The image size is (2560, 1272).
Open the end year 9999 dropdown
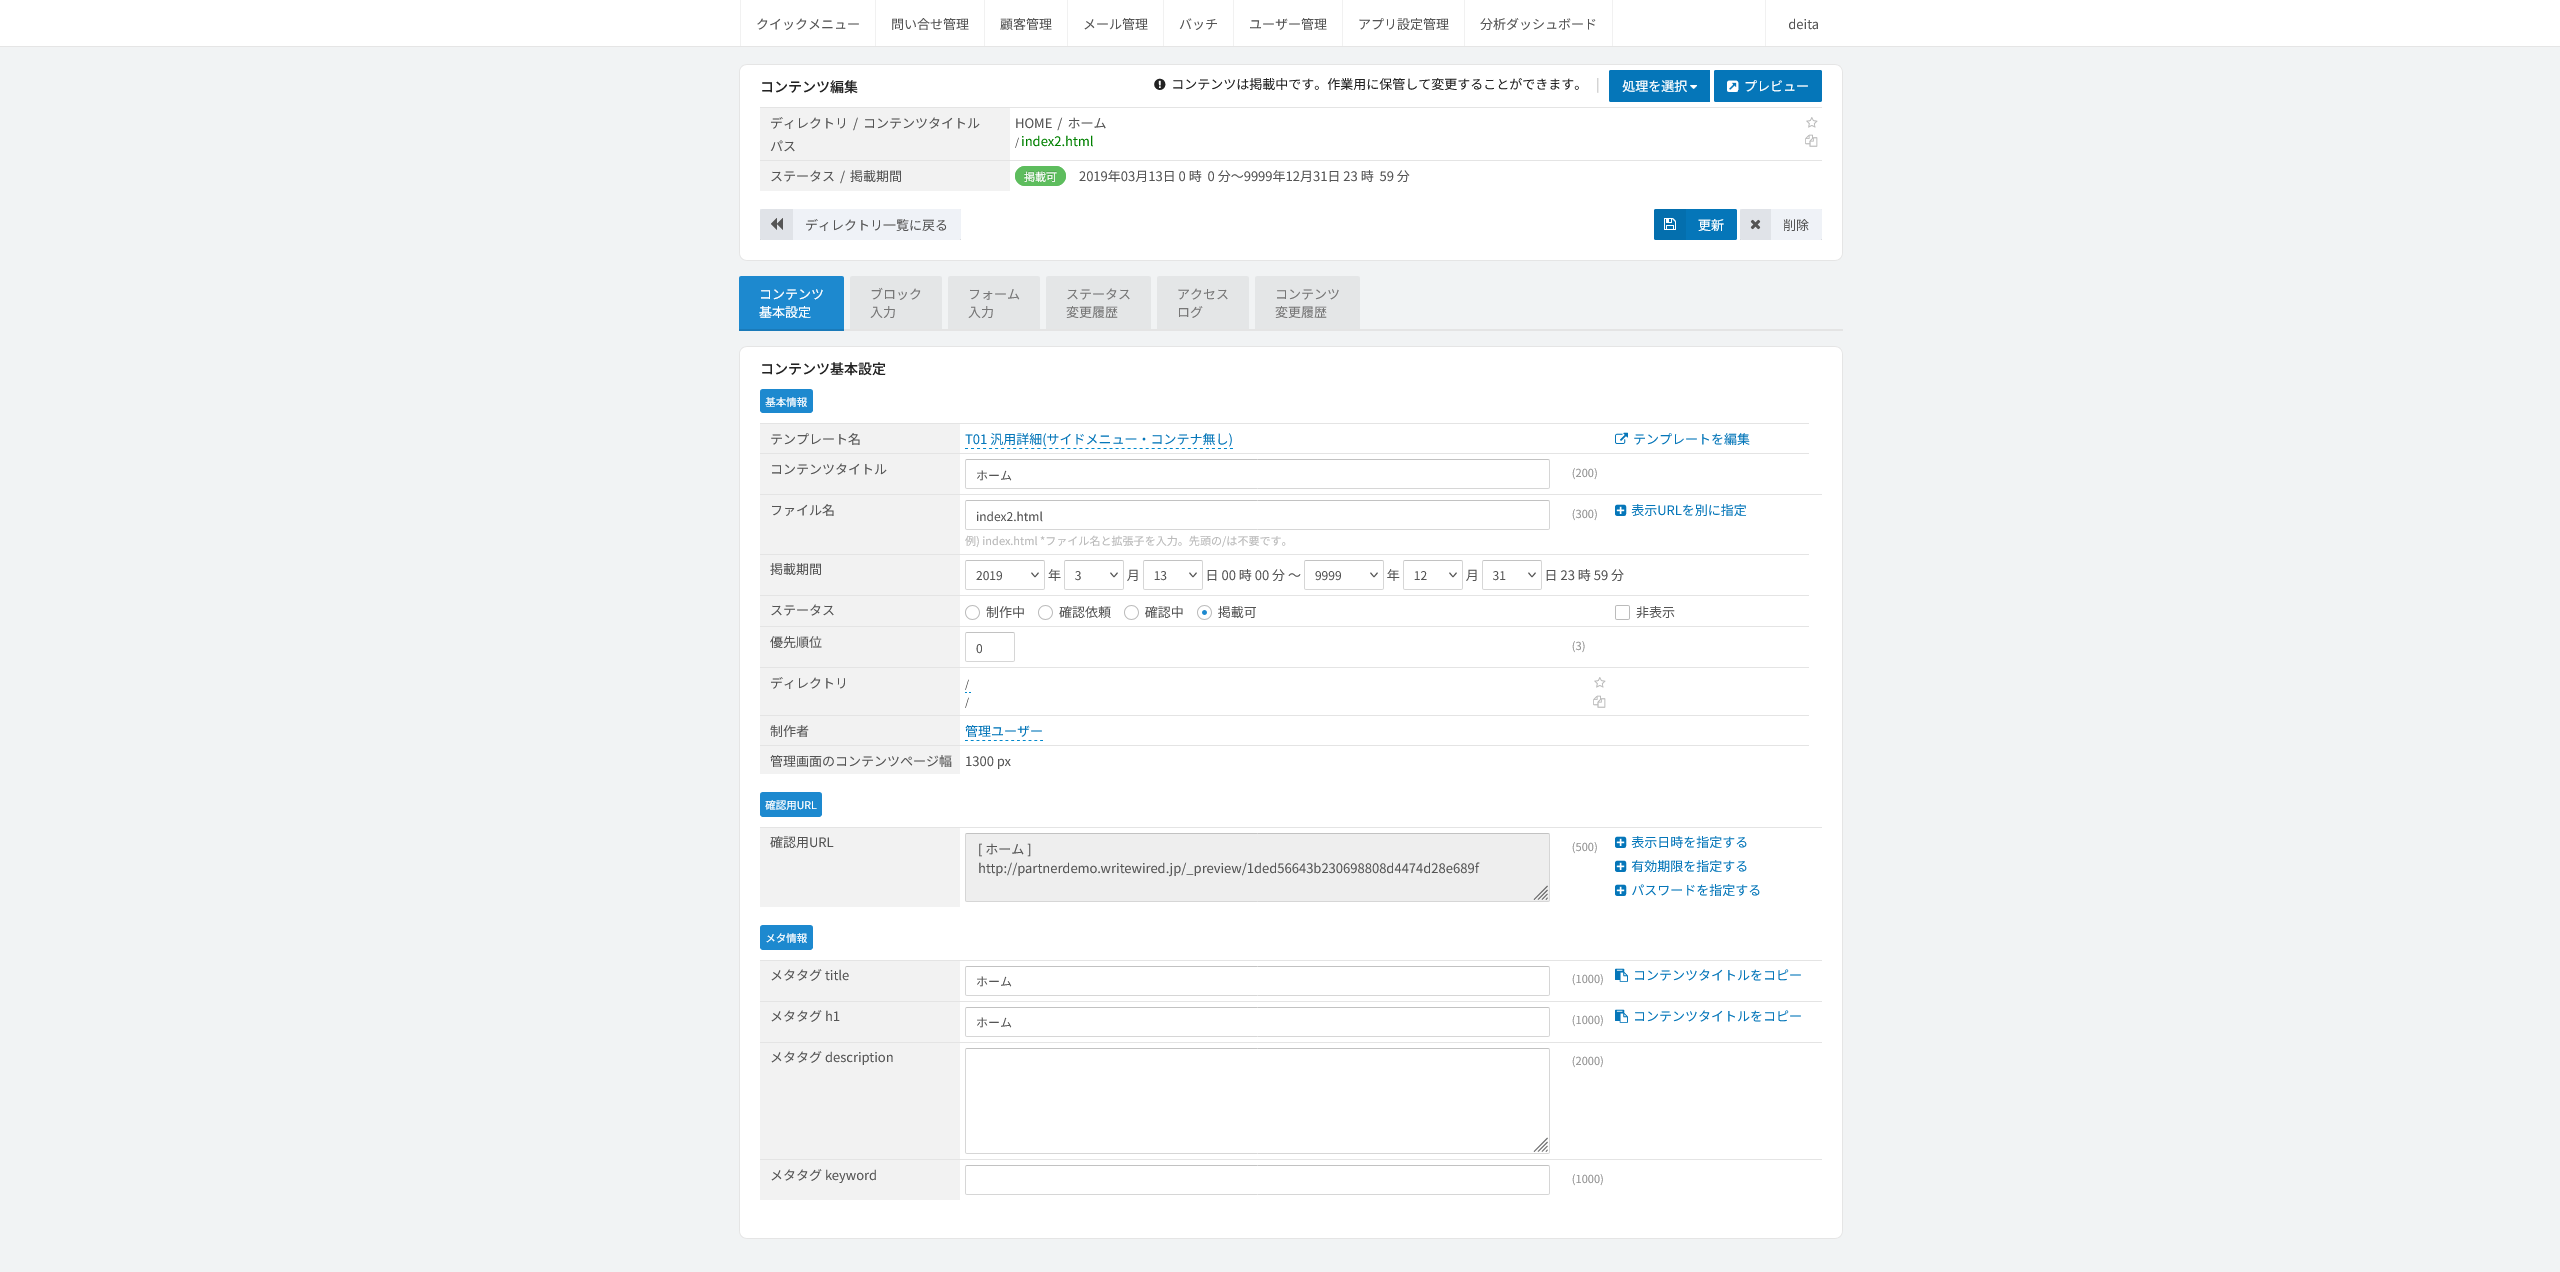(1343, 575)
